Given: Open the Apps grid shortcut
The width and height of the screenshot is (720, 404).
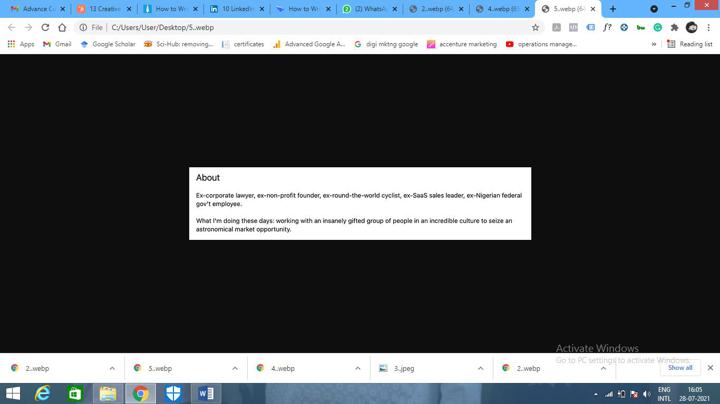Looking at the screenshot, I should (21, 44).
